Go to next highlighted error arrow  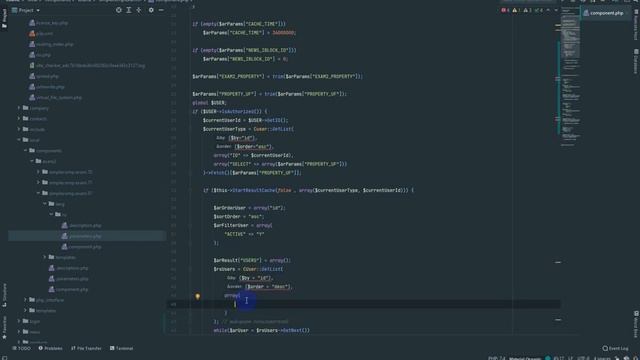[556, 10]
